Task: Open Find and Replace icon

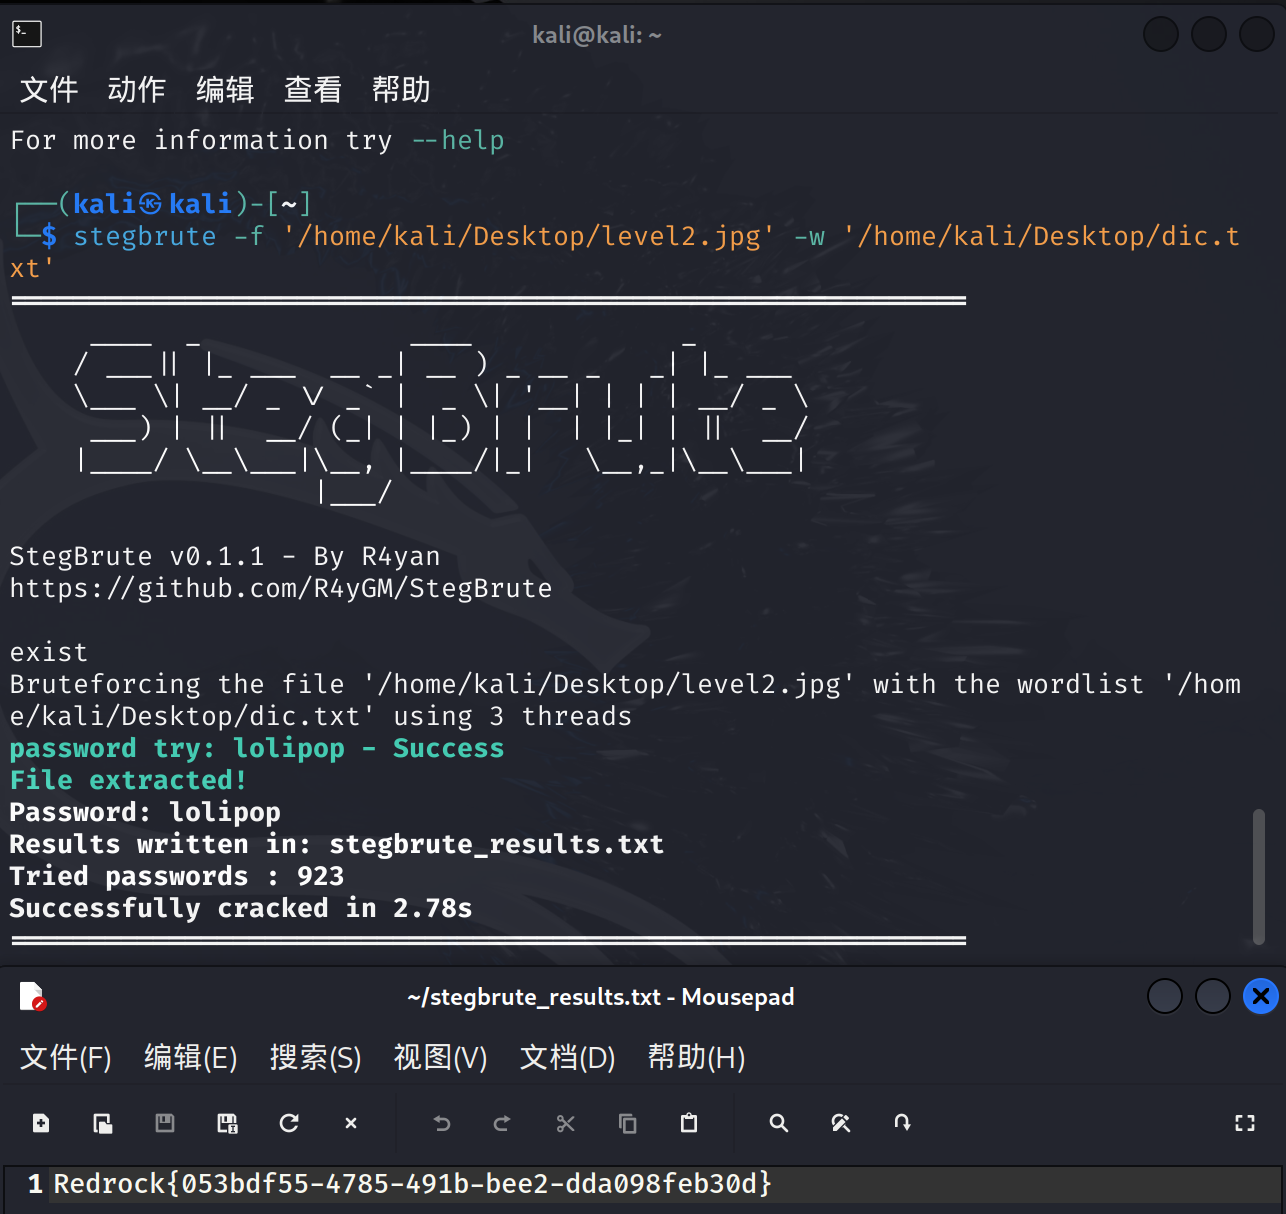Action: (841, 1123)
